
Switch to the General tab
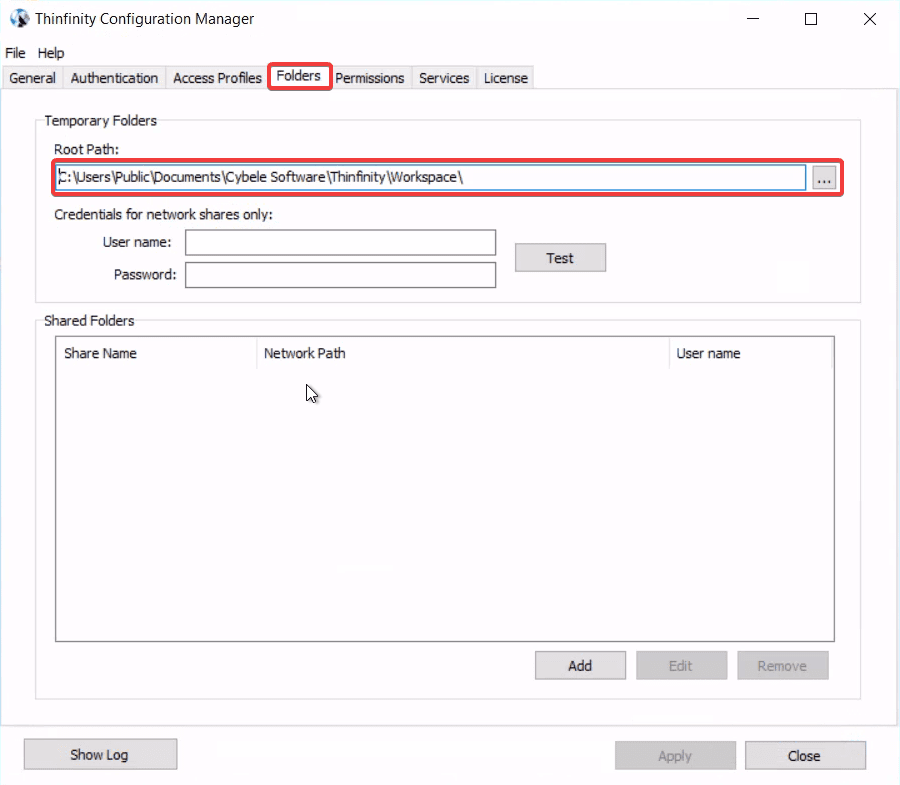(x=31, y=77)
